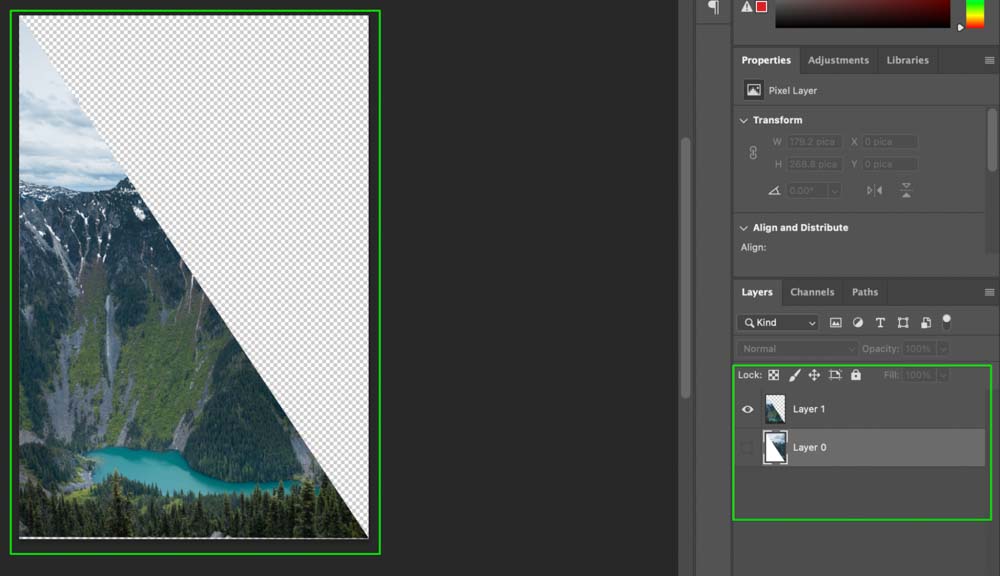The image size is (1000, 576).
Task: Select the Layer 0 thumbnail
Action: (775, 447)
